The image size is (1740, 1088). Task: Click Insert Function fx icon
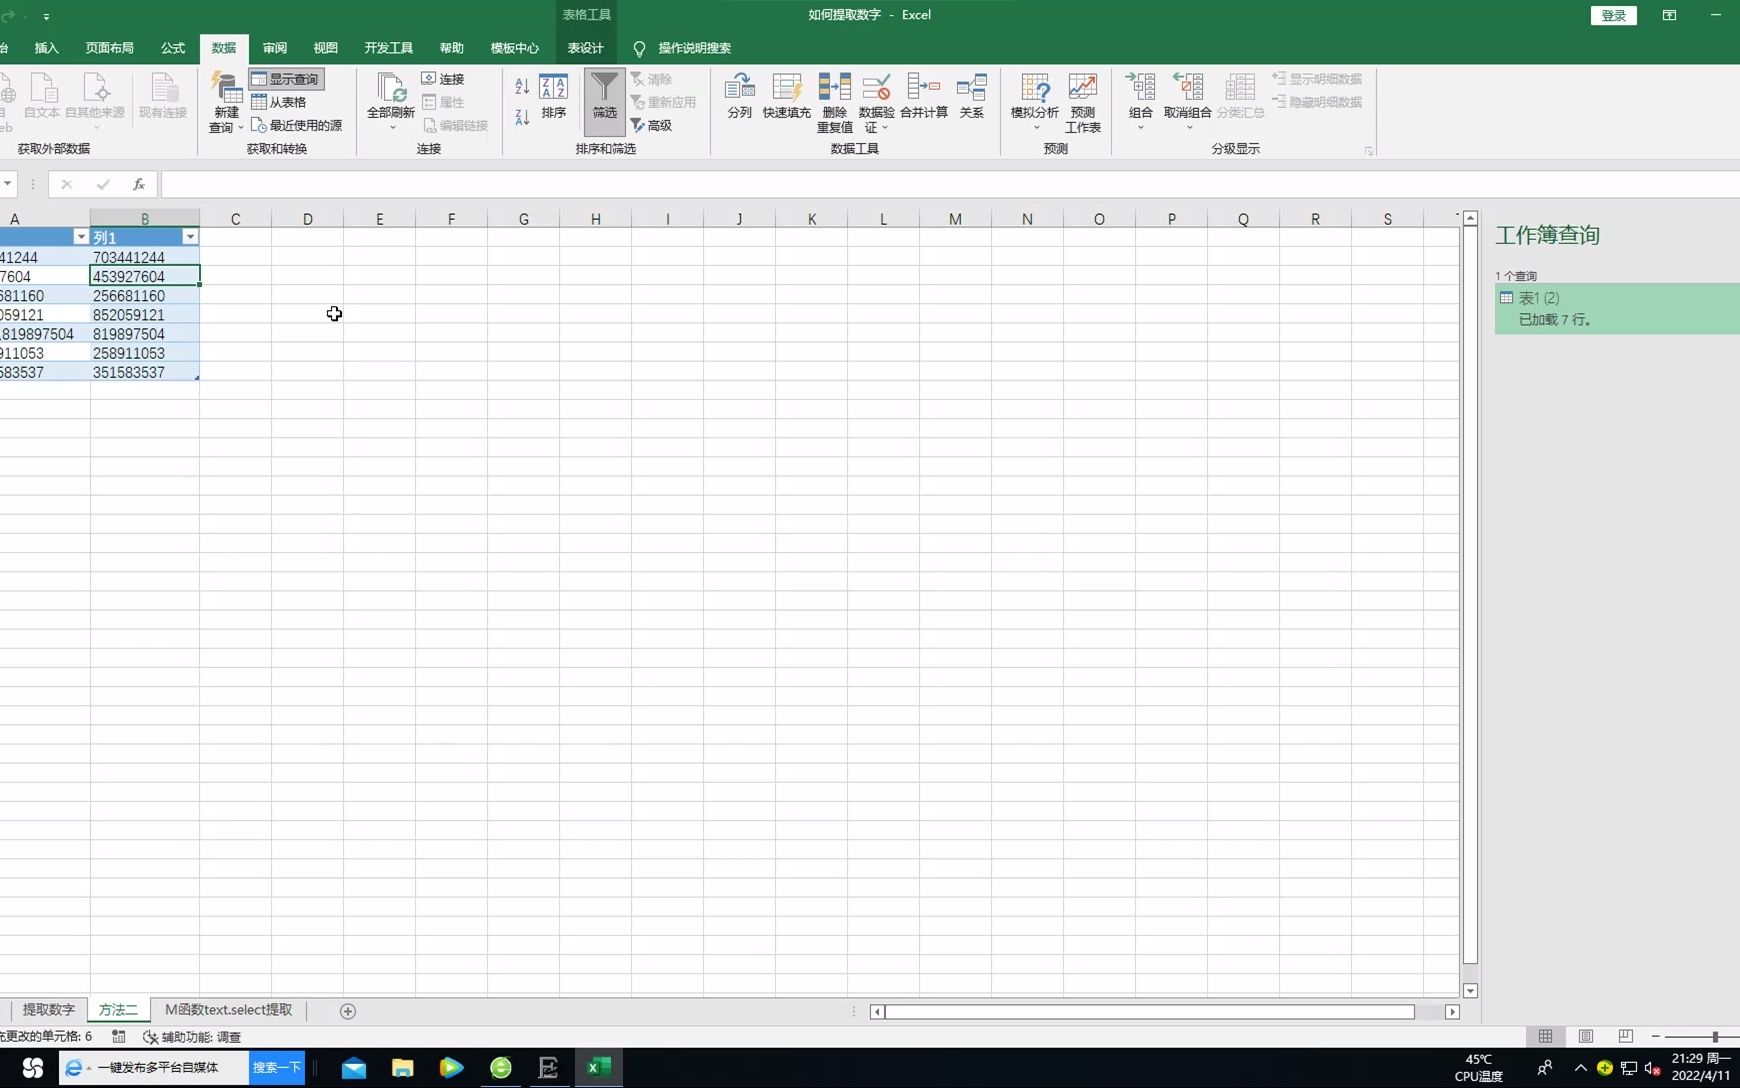(139, 184)
